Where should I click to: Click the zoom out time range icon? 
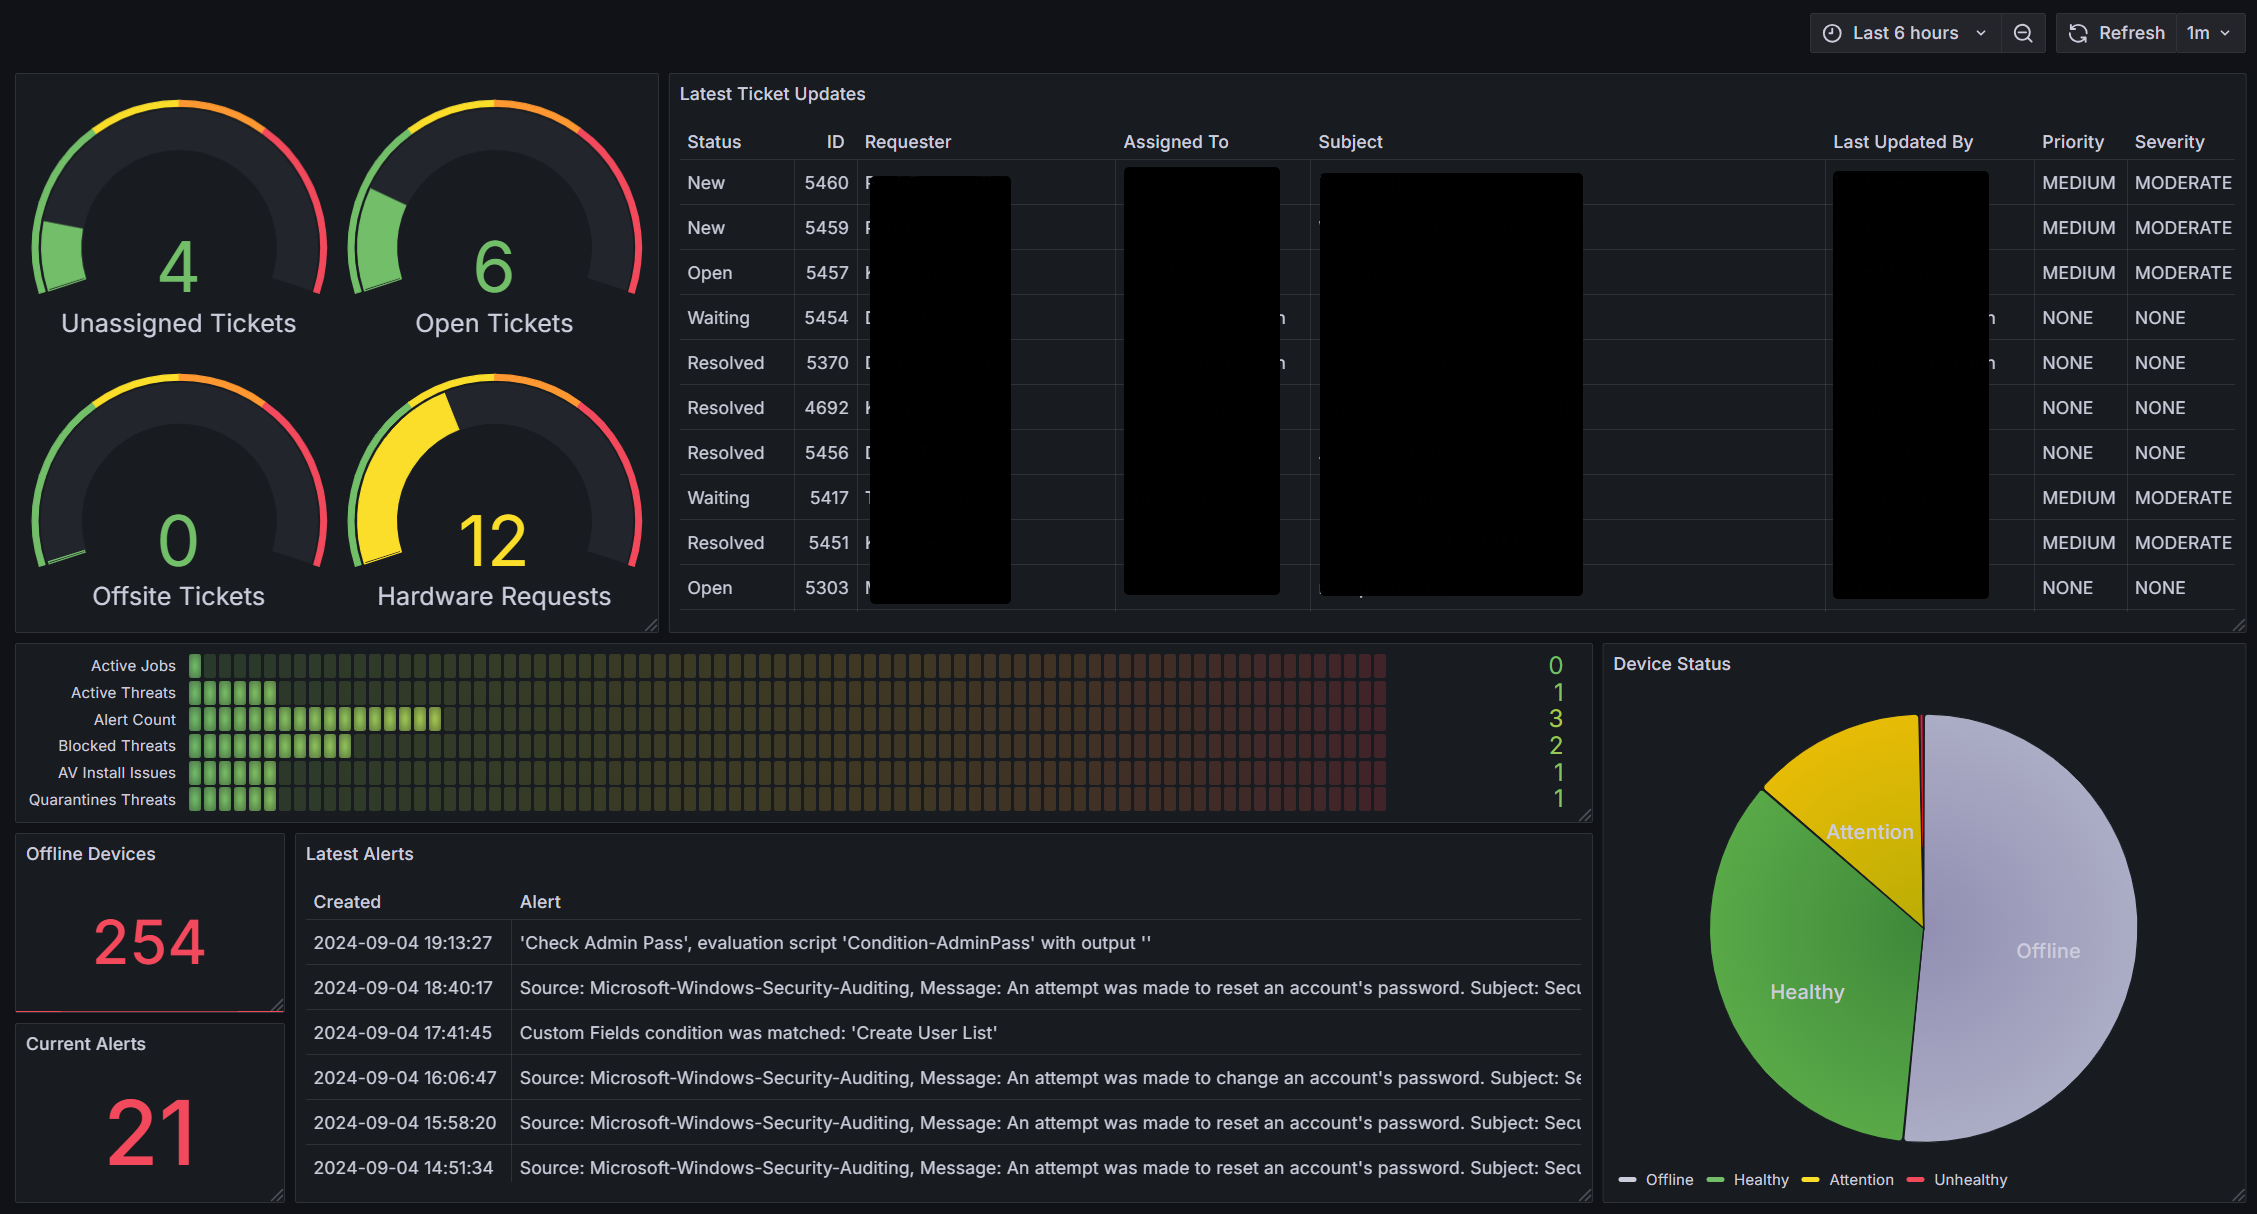2022,33
